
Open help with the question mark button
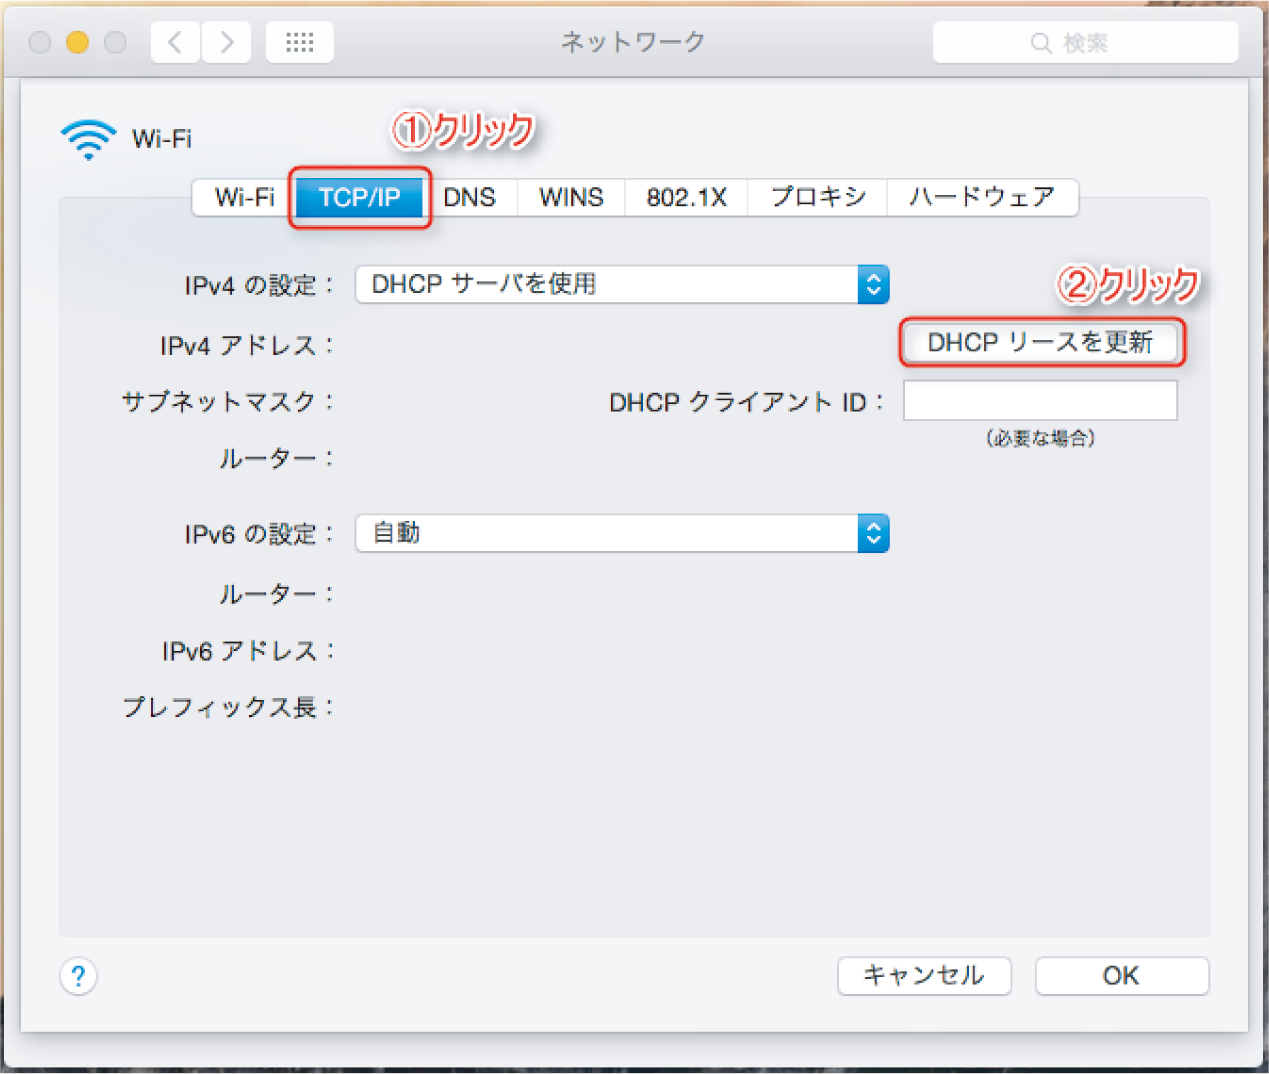coord(79,976)
